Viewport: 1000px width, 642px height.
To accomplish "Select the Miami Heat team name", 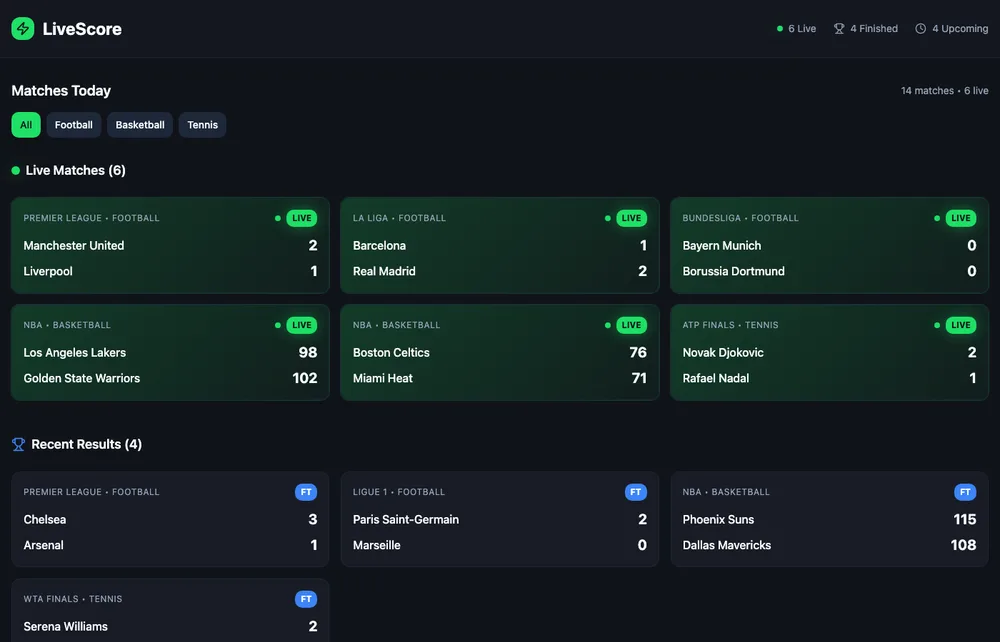I will 383,378.
